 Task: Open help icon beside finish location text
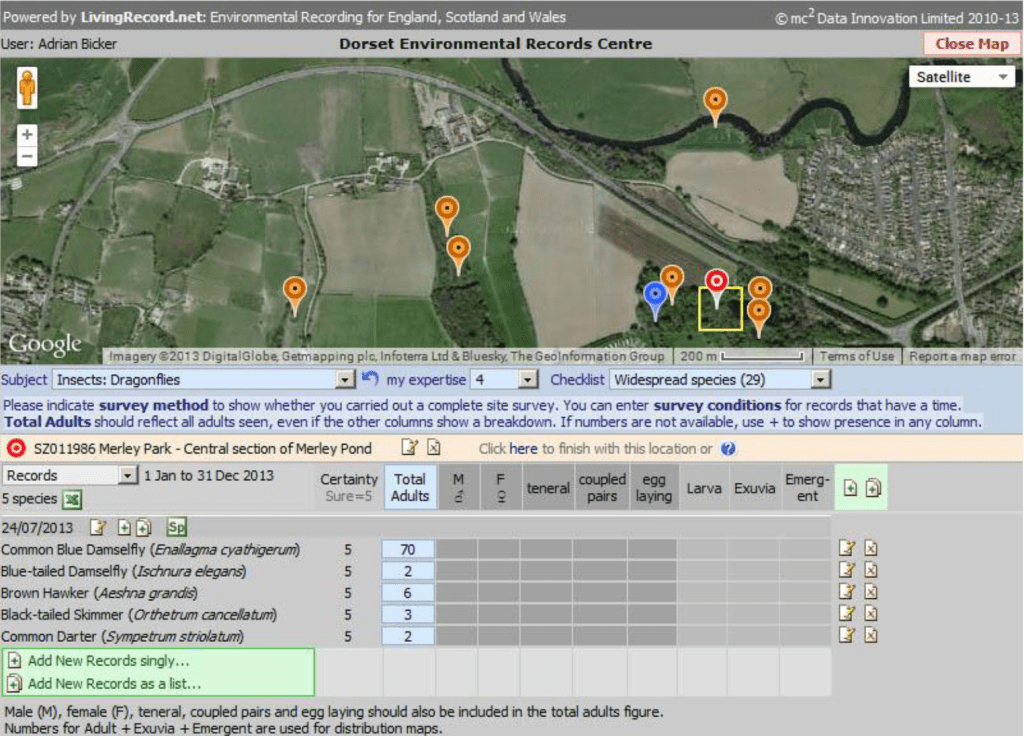(x=728, y=449)
